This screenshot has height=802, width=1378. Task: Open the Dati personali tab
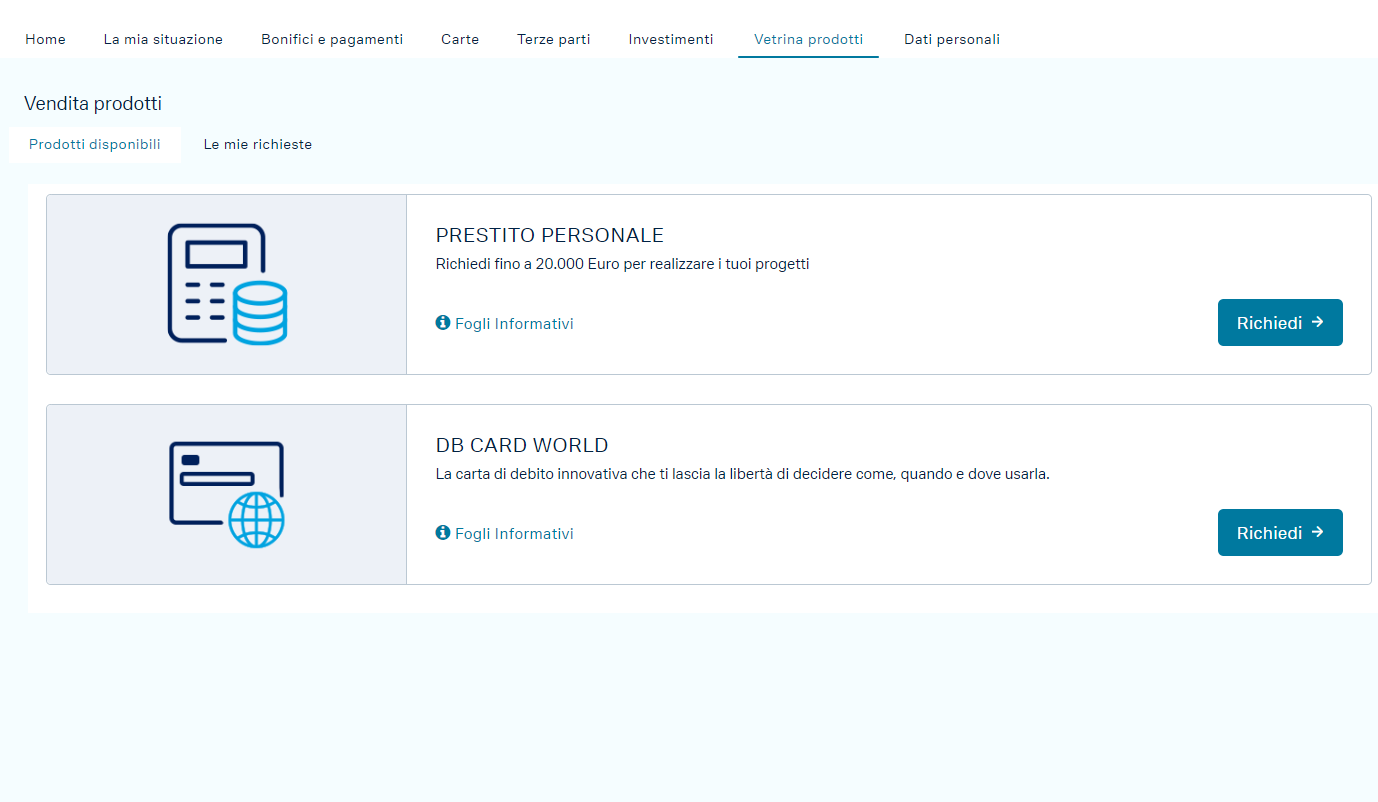[952, 39]
